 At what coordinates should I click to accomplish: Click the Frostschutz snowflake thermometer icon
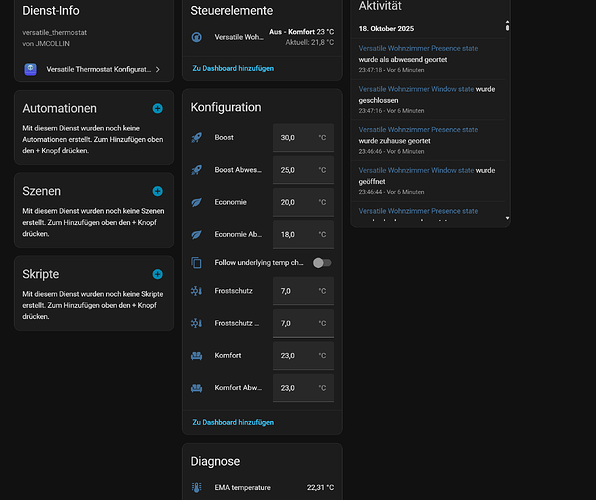coord(197,291)
